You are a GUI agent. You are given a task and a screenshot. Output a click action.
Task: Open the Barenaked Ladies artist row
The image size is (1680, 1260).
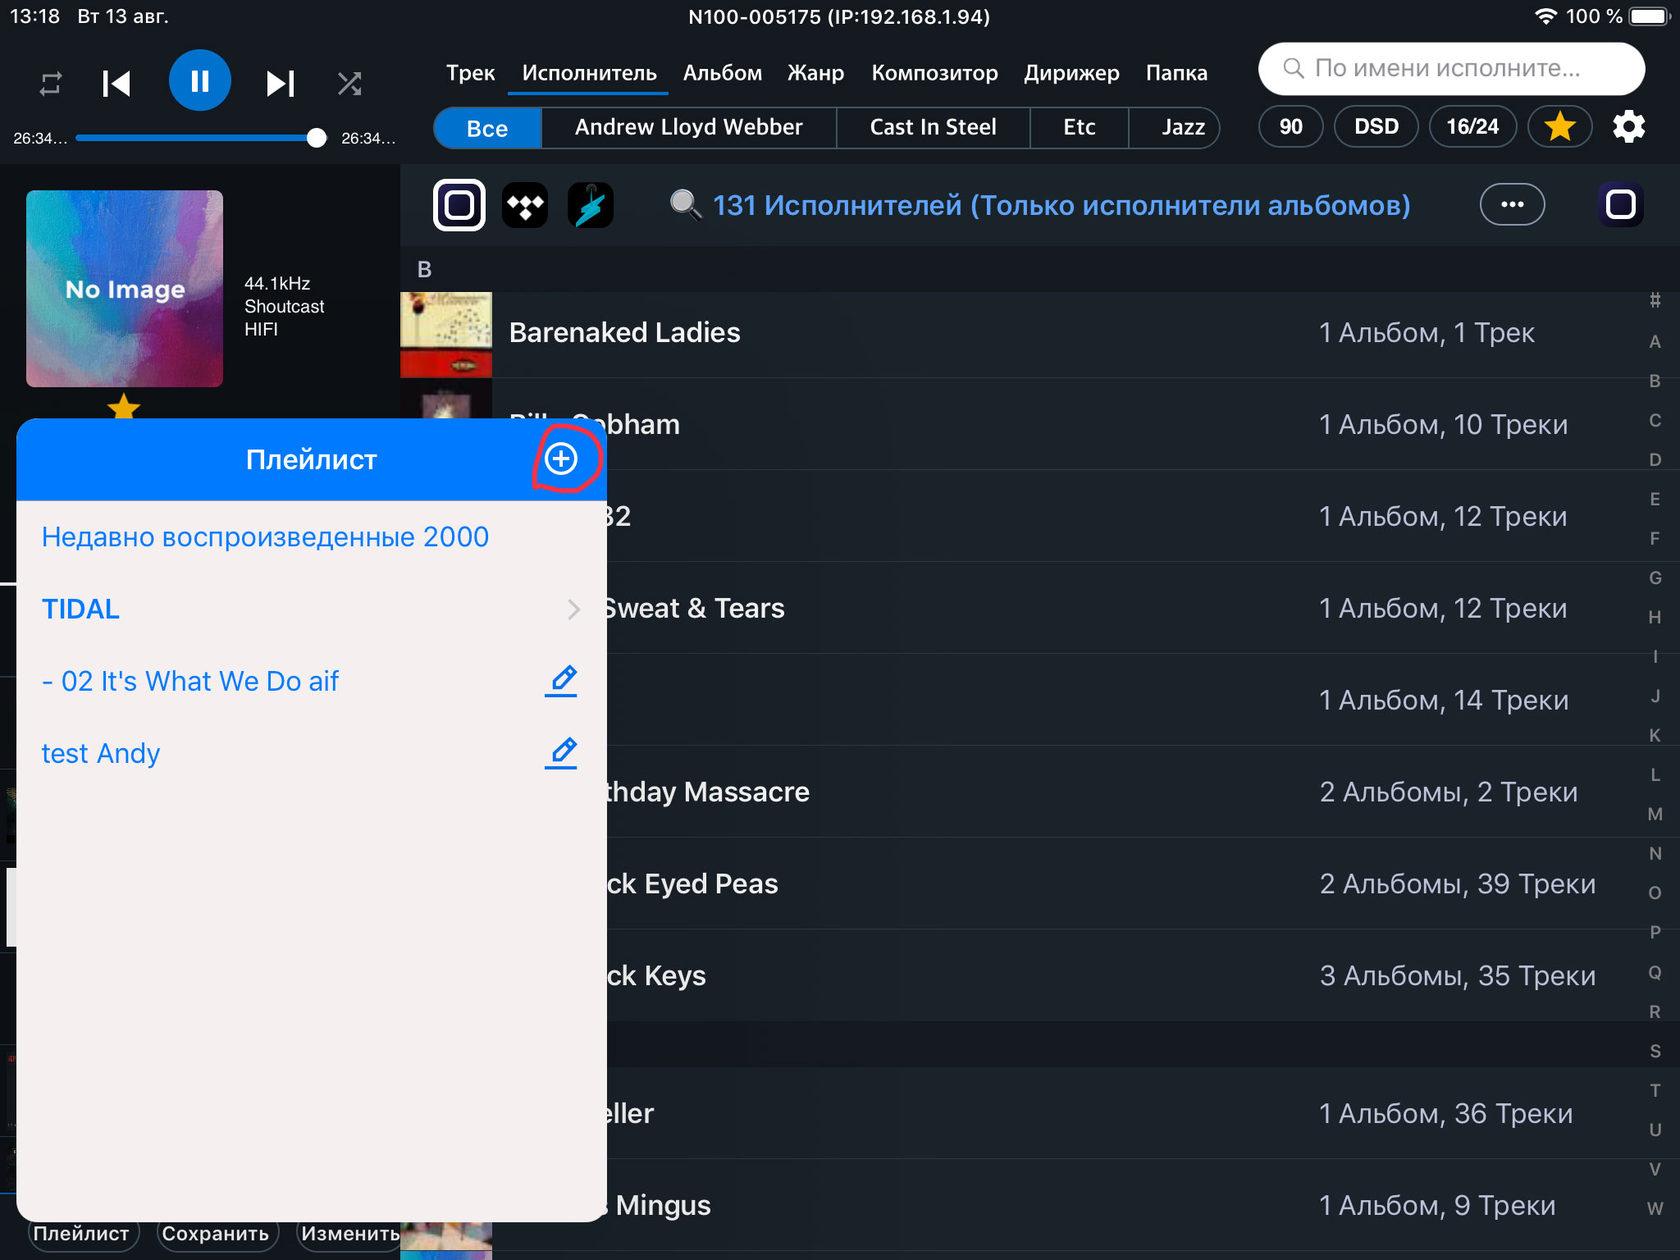1020,333
